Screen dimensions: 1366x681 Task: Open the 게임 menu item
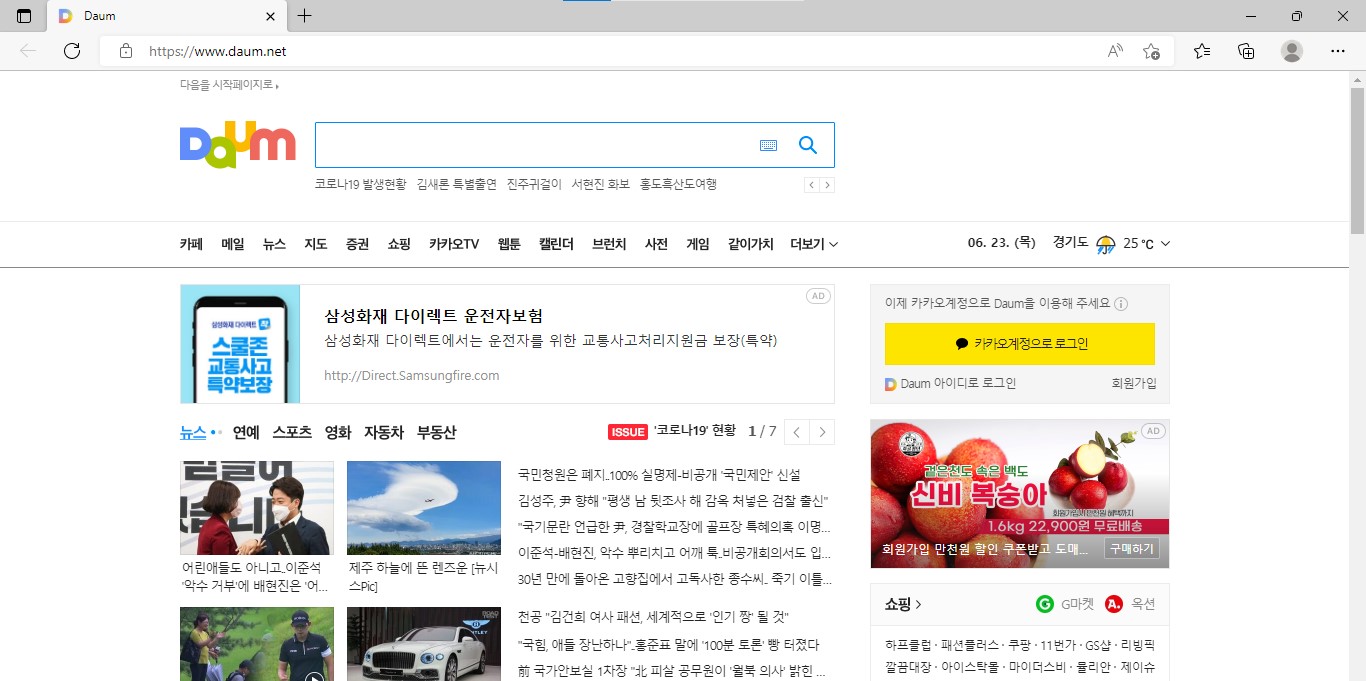coord(698,244)
